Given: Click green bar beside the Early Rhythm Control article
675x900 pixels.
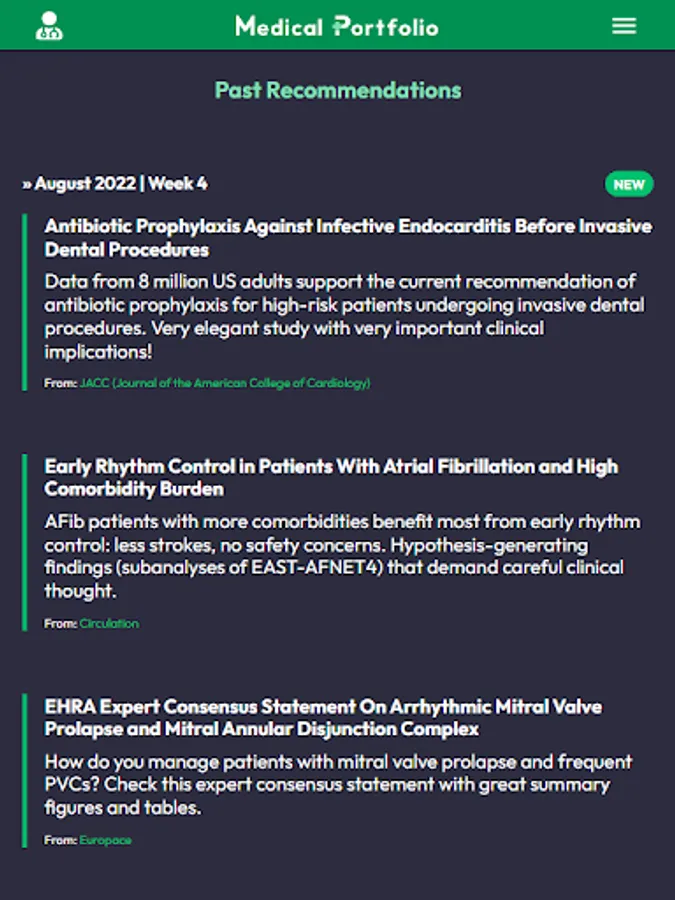Looking at the screenshot, I should coord(24,542).
